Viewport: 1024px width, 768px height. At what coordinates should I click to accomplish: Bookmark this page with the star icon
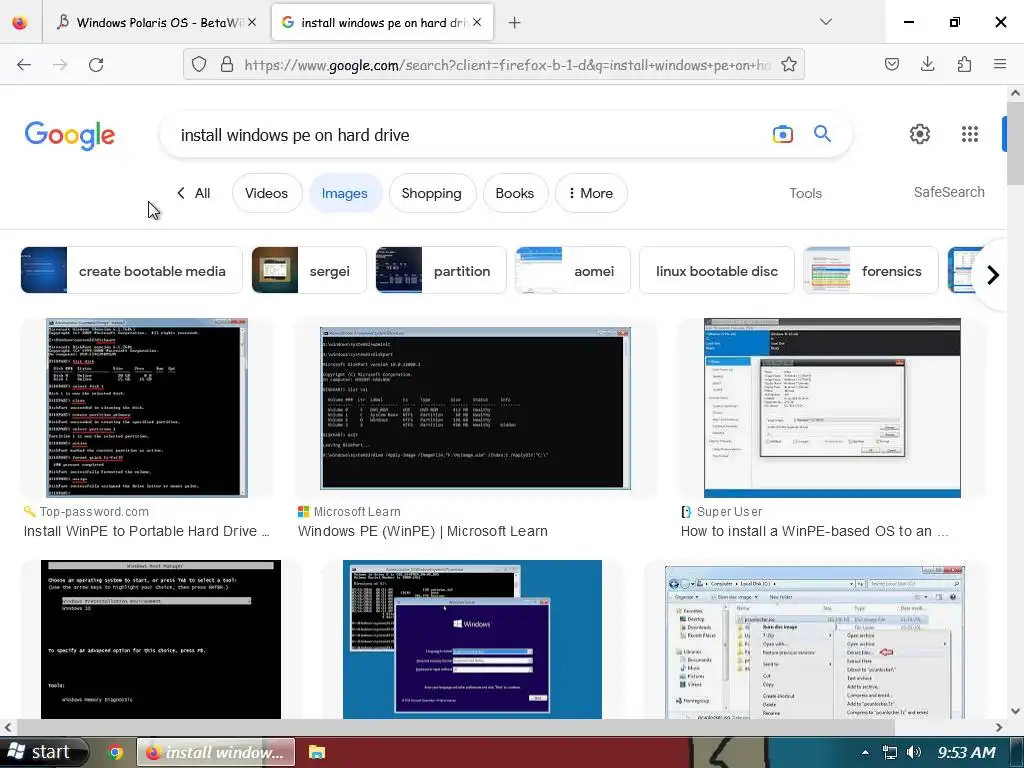pos(789,65)
